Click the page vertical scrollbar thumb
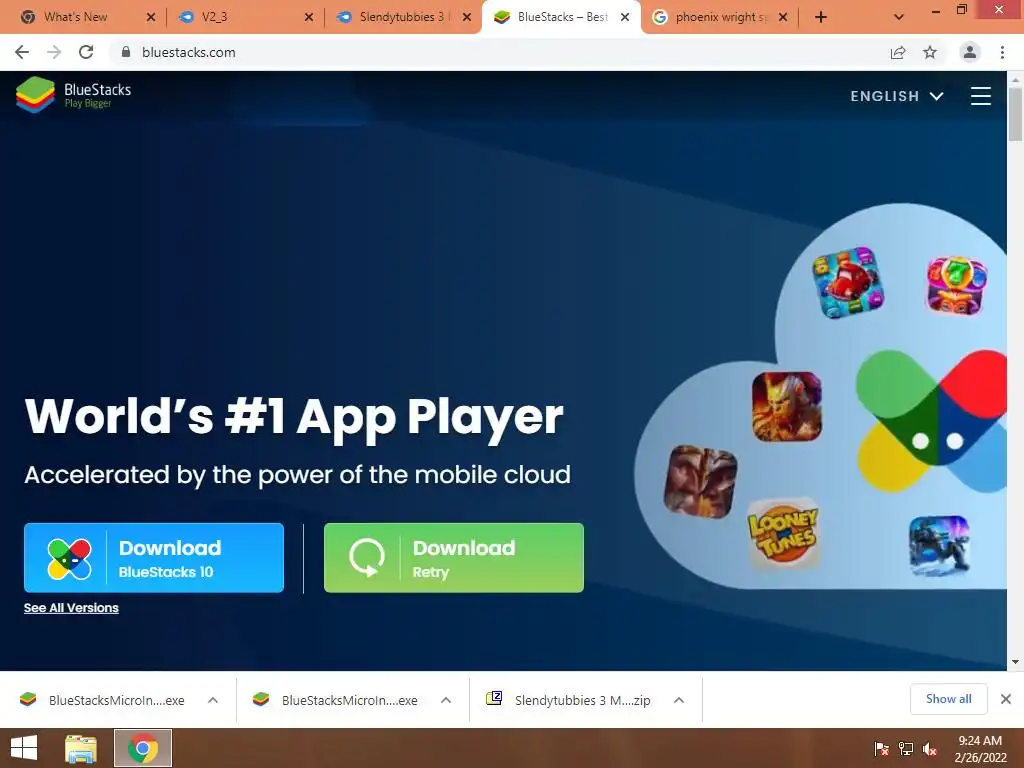This screenshot has height=768, width=1024. (1015, 114)
